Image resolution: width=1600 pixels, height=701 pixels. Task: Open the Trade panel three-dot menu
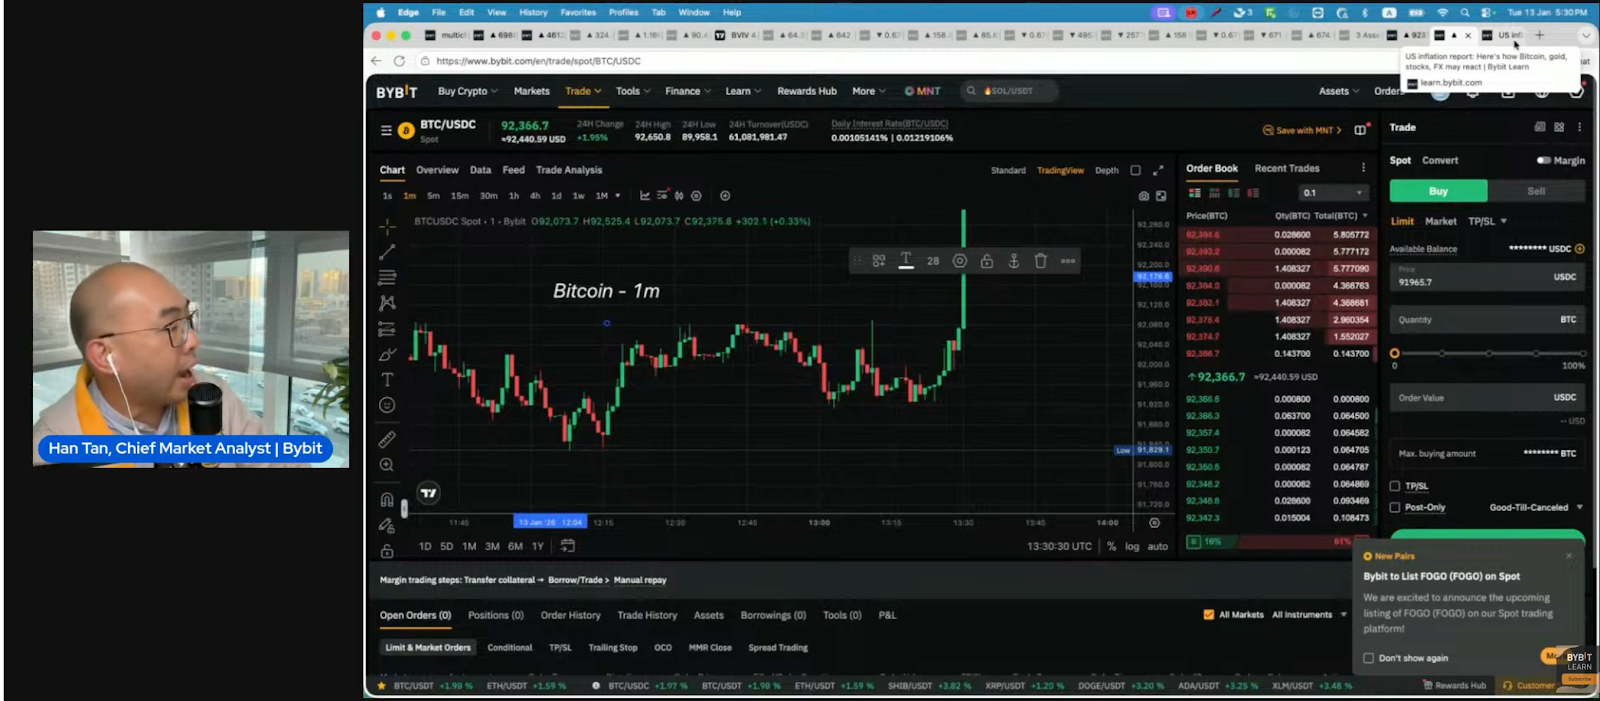1579,127
